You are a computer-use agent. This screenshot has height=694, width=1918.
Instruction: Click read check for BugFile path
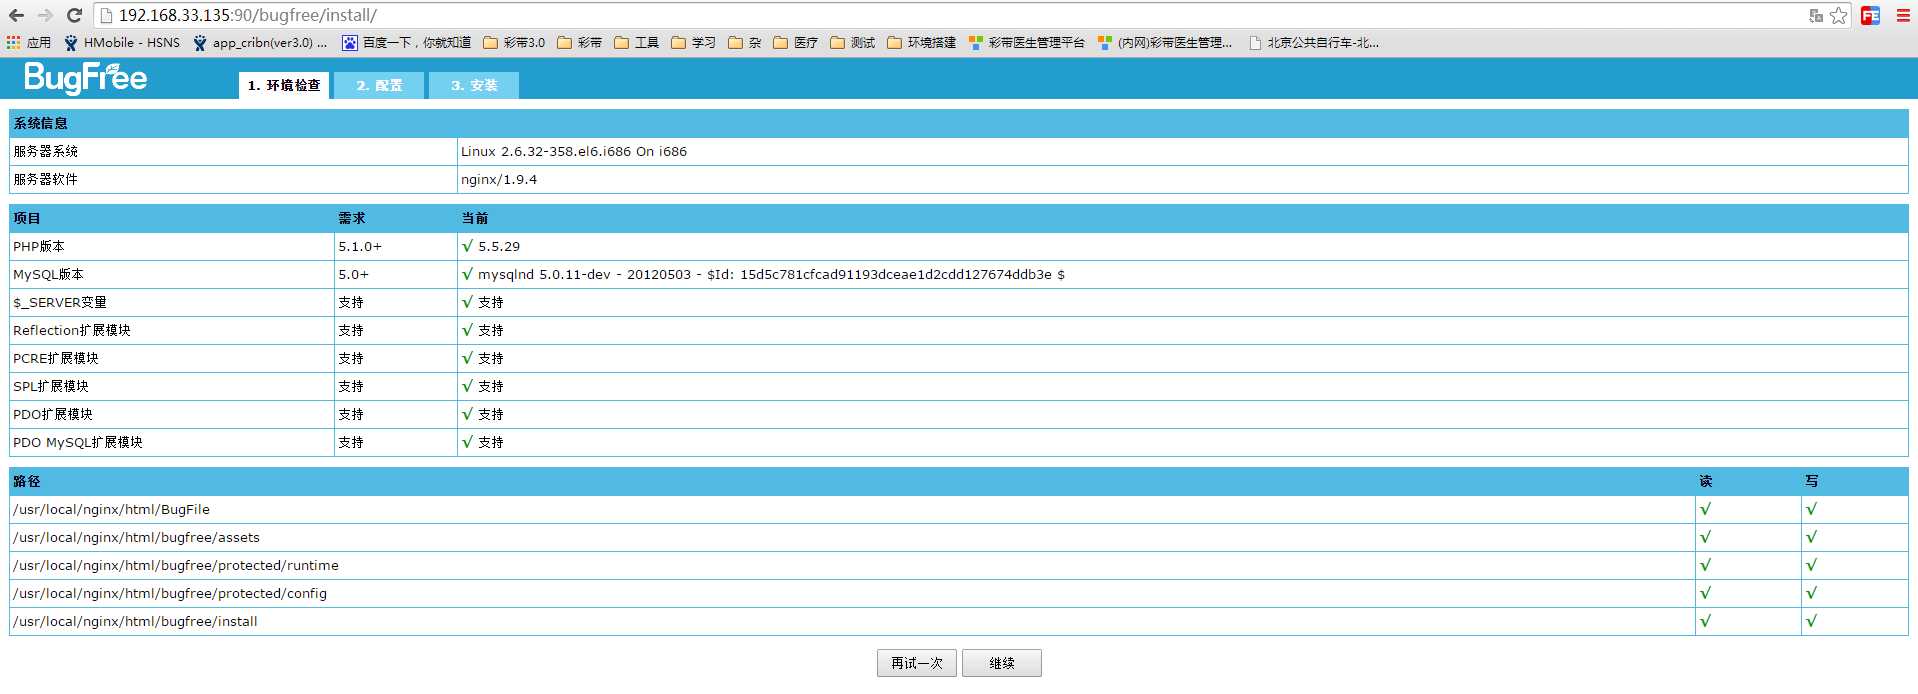point(1705,509)
